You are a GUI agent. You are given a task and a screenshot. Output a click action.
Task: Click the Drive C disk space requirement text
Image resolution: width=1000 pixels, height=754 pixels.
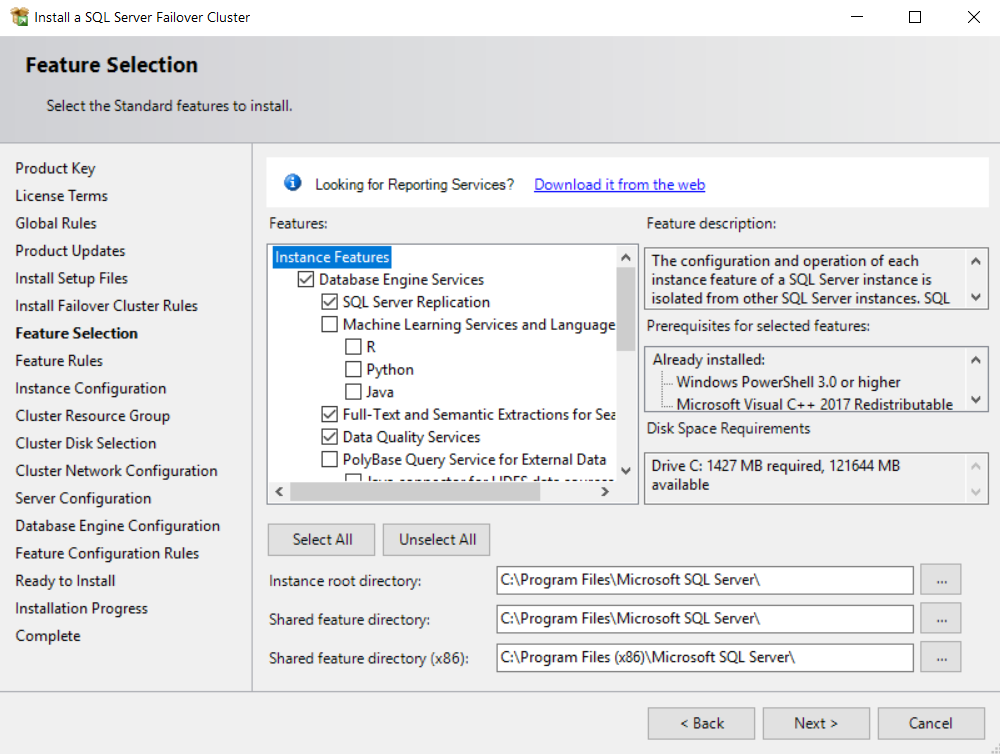(x=776, y=475)
